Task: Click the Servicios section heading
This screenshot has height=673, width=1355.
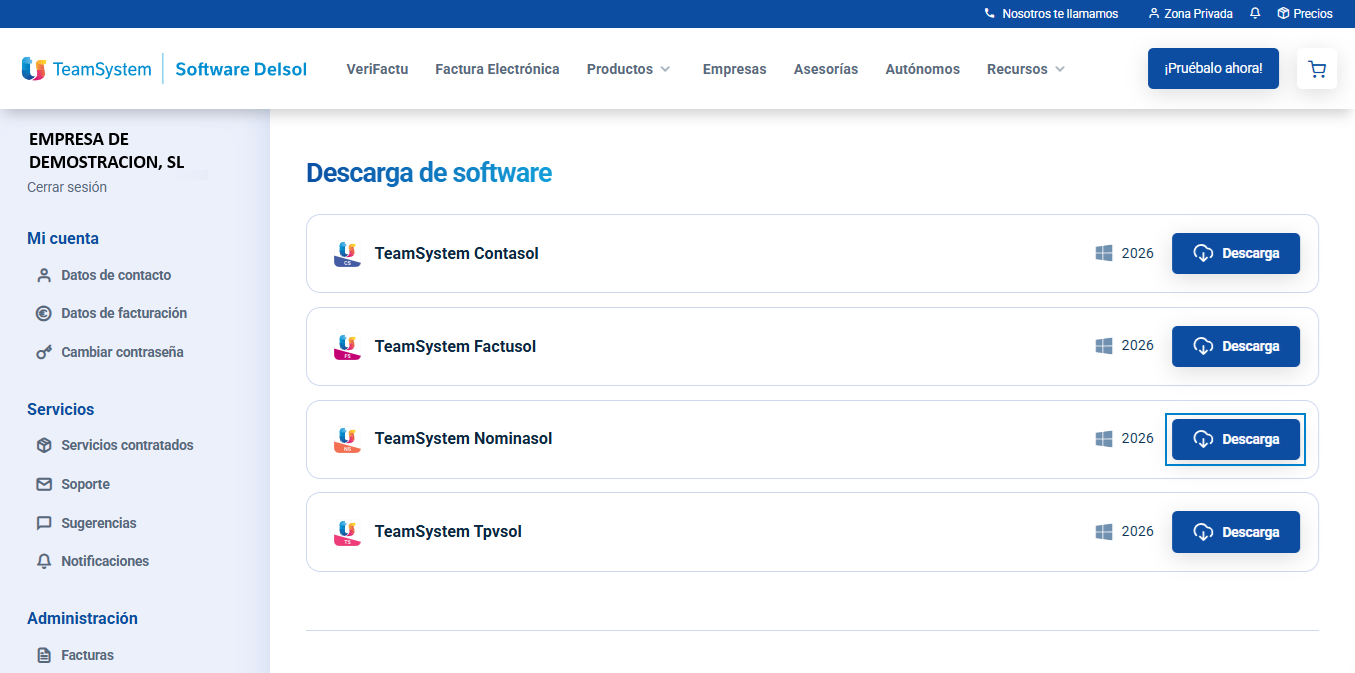Action: pyautogui.click(x=61, y=409)
